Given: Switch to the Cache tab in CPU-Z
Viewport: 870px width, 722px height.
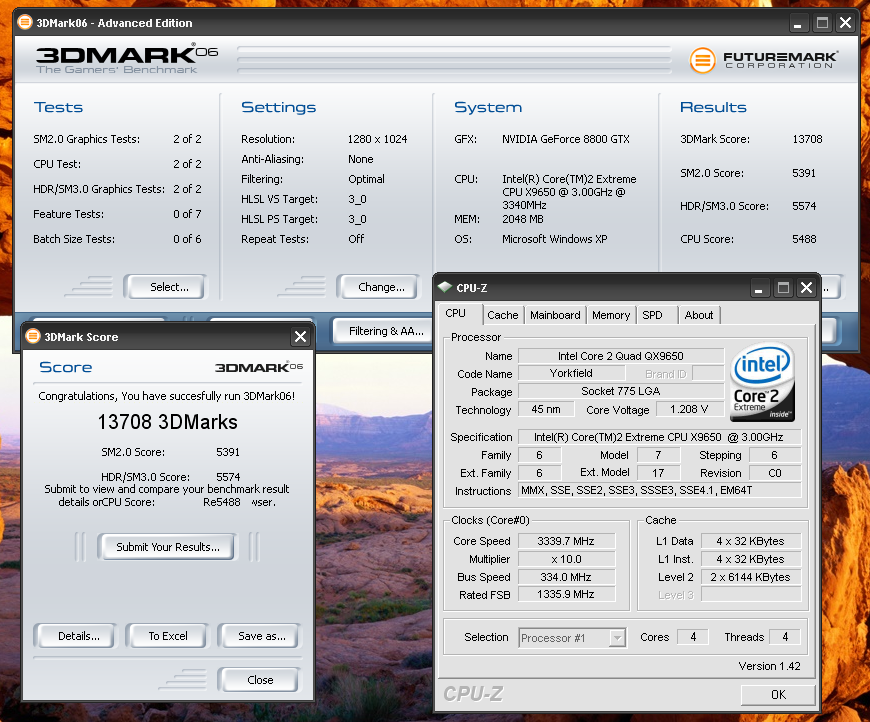Looking at the screenshot, I should [502, 315].
